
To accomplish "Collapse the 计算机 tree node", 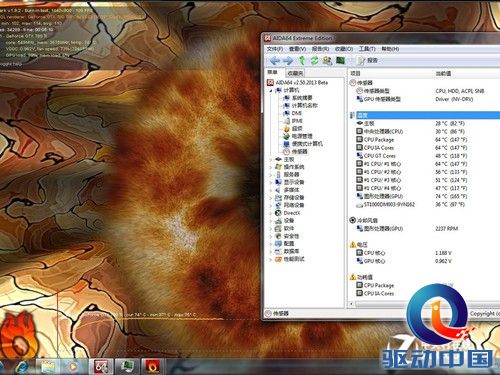I will point(271,90).
